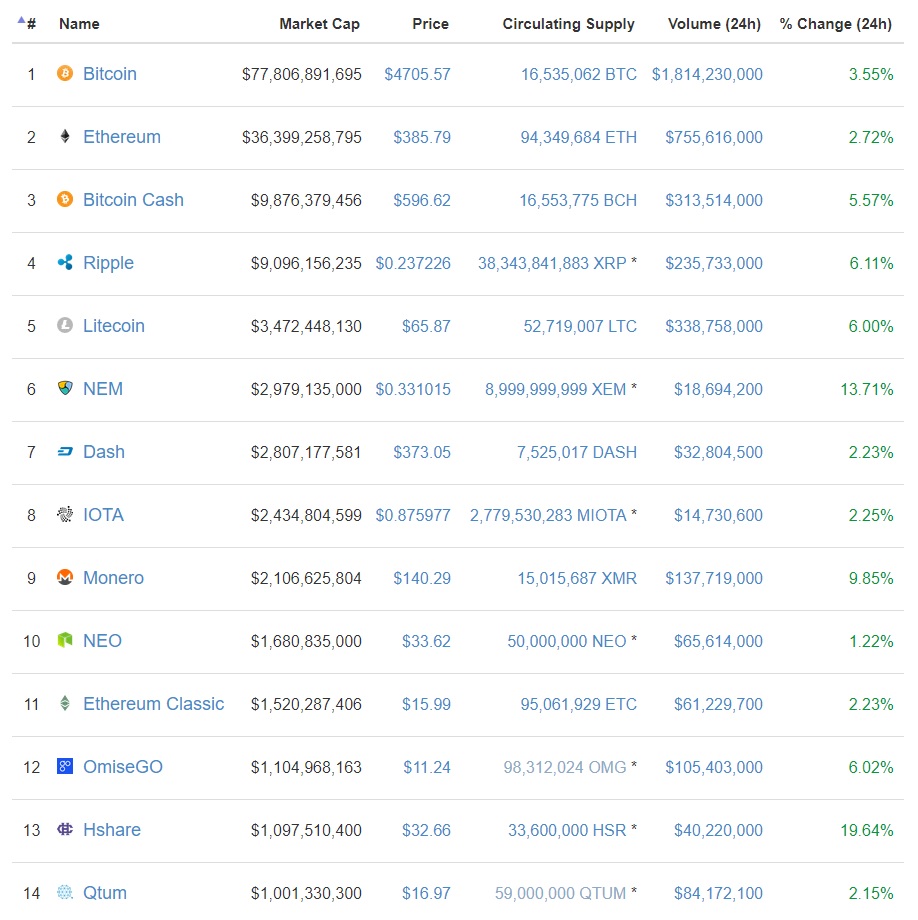
Task: Open the Ethereum Classic name link
Action: (153, 703)
